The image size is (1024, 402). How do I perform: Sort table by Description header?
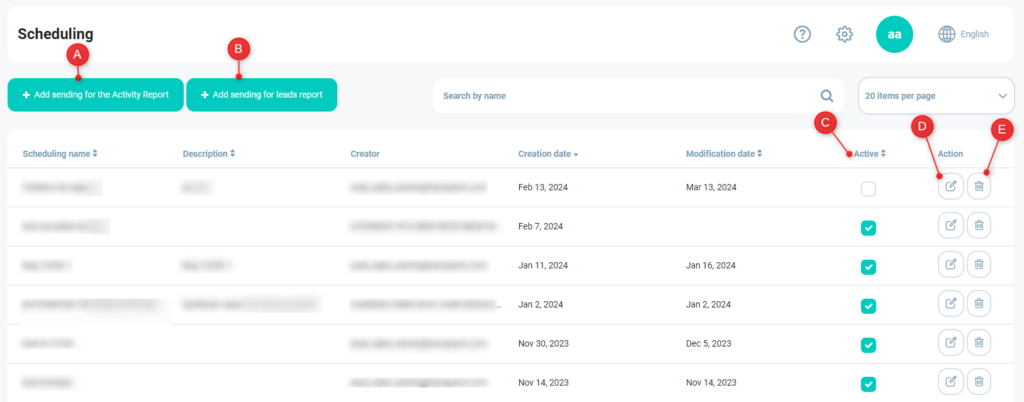pos(210,154)
